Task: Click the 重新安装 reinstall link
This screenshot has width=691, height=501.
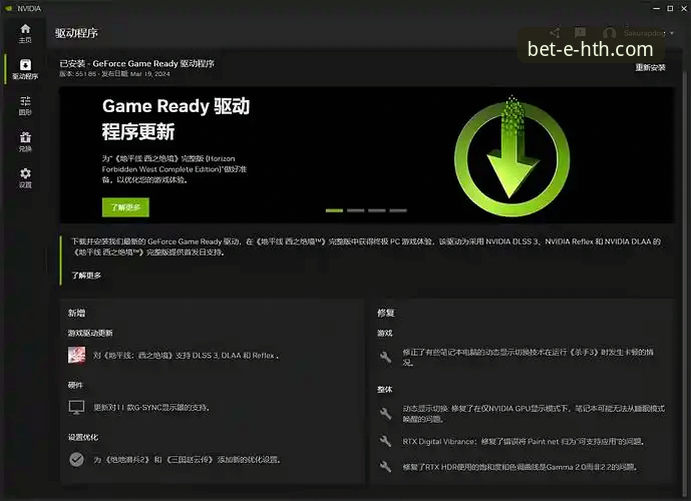Action: (650, 67)
